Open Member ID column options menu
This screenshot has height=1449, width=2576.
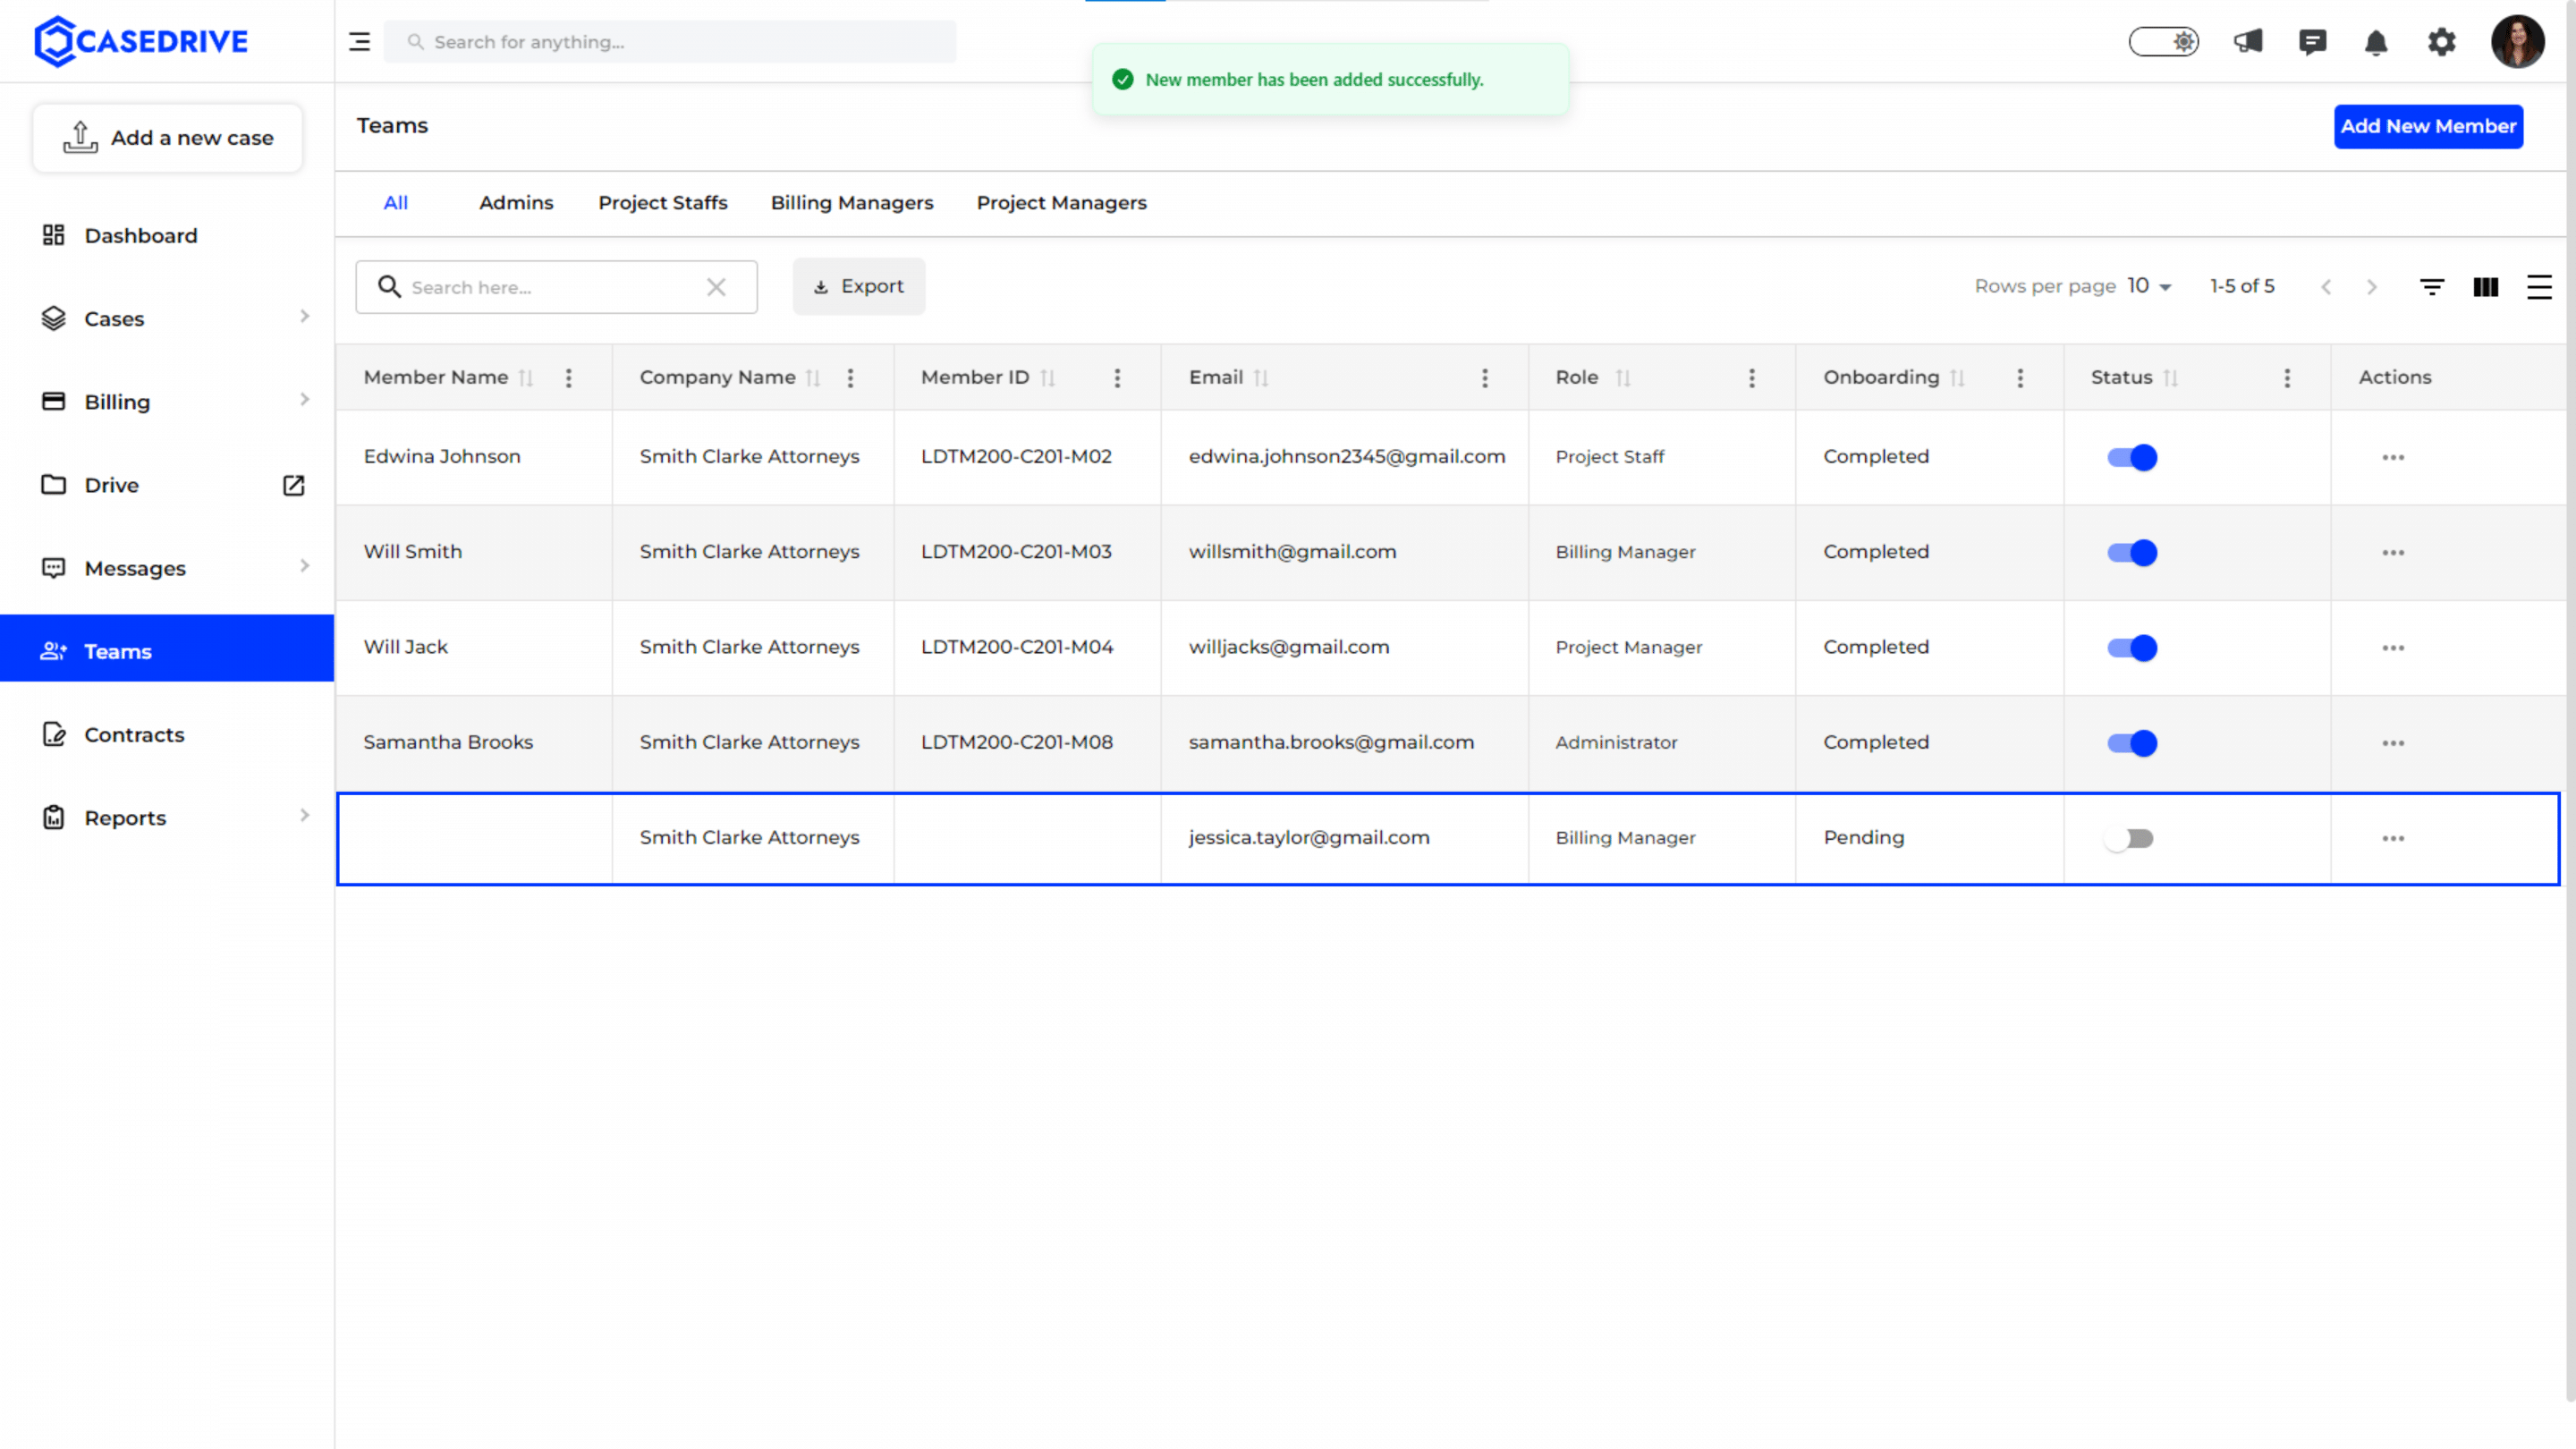click(1117, 378)
